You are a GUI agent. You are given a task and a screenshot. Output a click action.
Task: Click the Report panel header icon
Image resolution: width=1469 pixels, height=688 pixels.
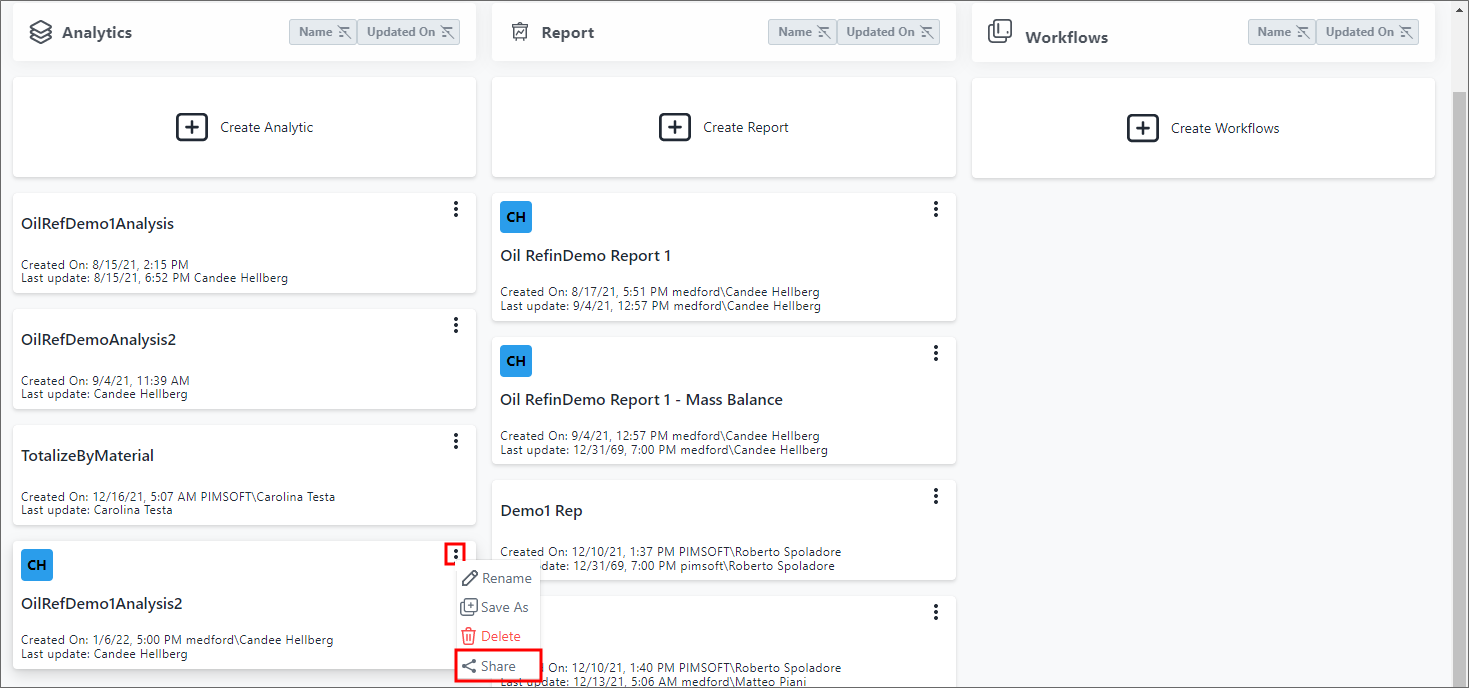(x=519, y=32)
